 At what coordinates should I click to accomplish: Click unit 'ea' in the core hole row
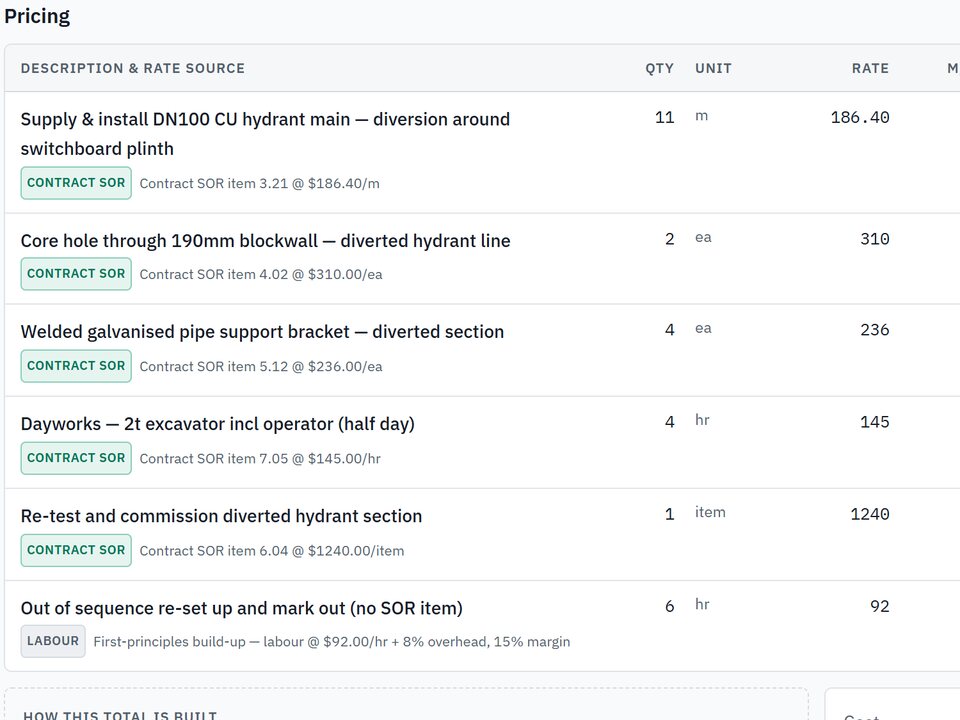[x=703, y=238]
